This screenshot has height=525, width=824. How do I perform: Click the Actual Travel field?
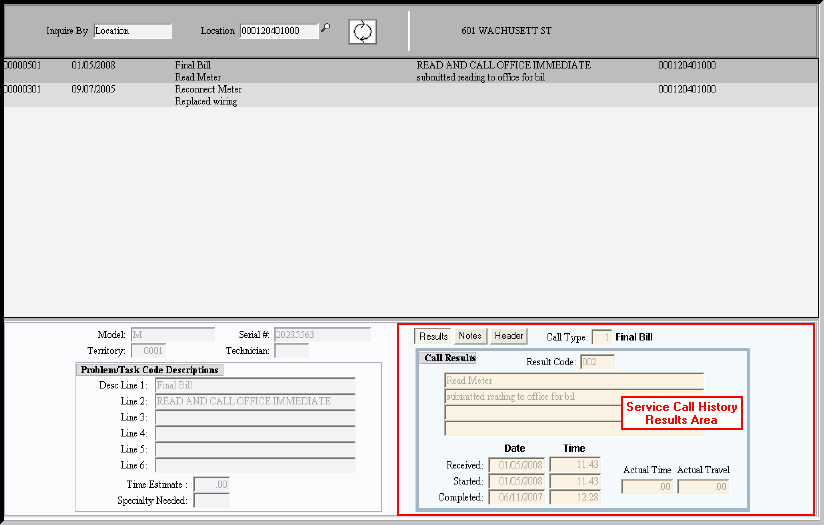pos(703,487)
